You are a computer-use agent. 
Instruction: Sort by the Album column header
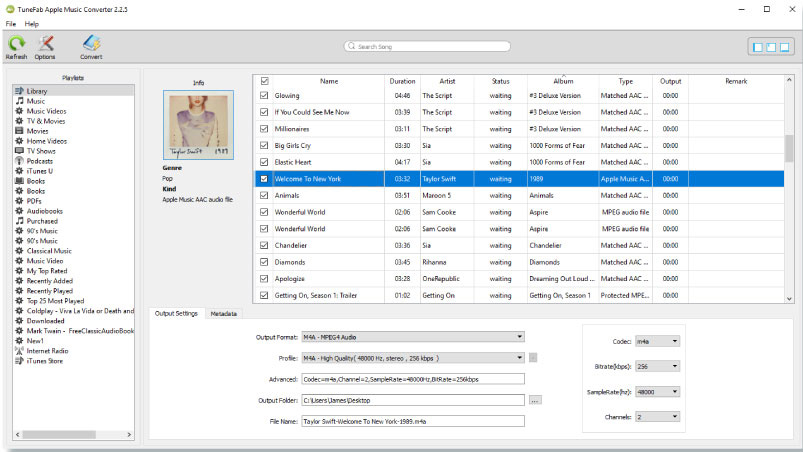click(563, 81)
